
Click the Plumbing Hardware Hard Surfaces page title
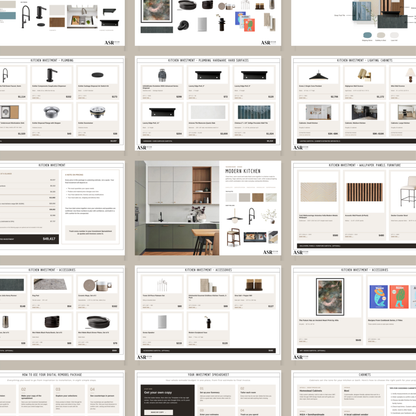[x=208, y=60]
